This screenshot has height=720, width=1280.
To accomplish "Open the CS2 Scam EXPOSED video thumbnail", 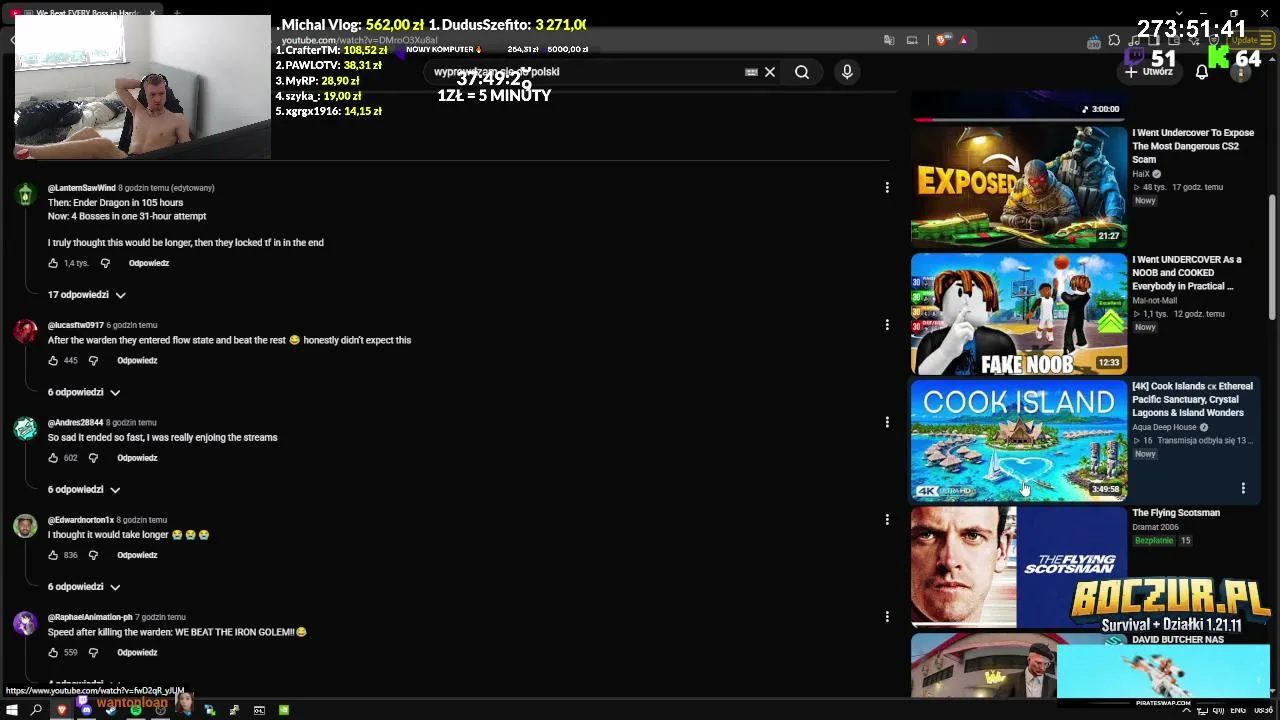I will pos(1019,186).
